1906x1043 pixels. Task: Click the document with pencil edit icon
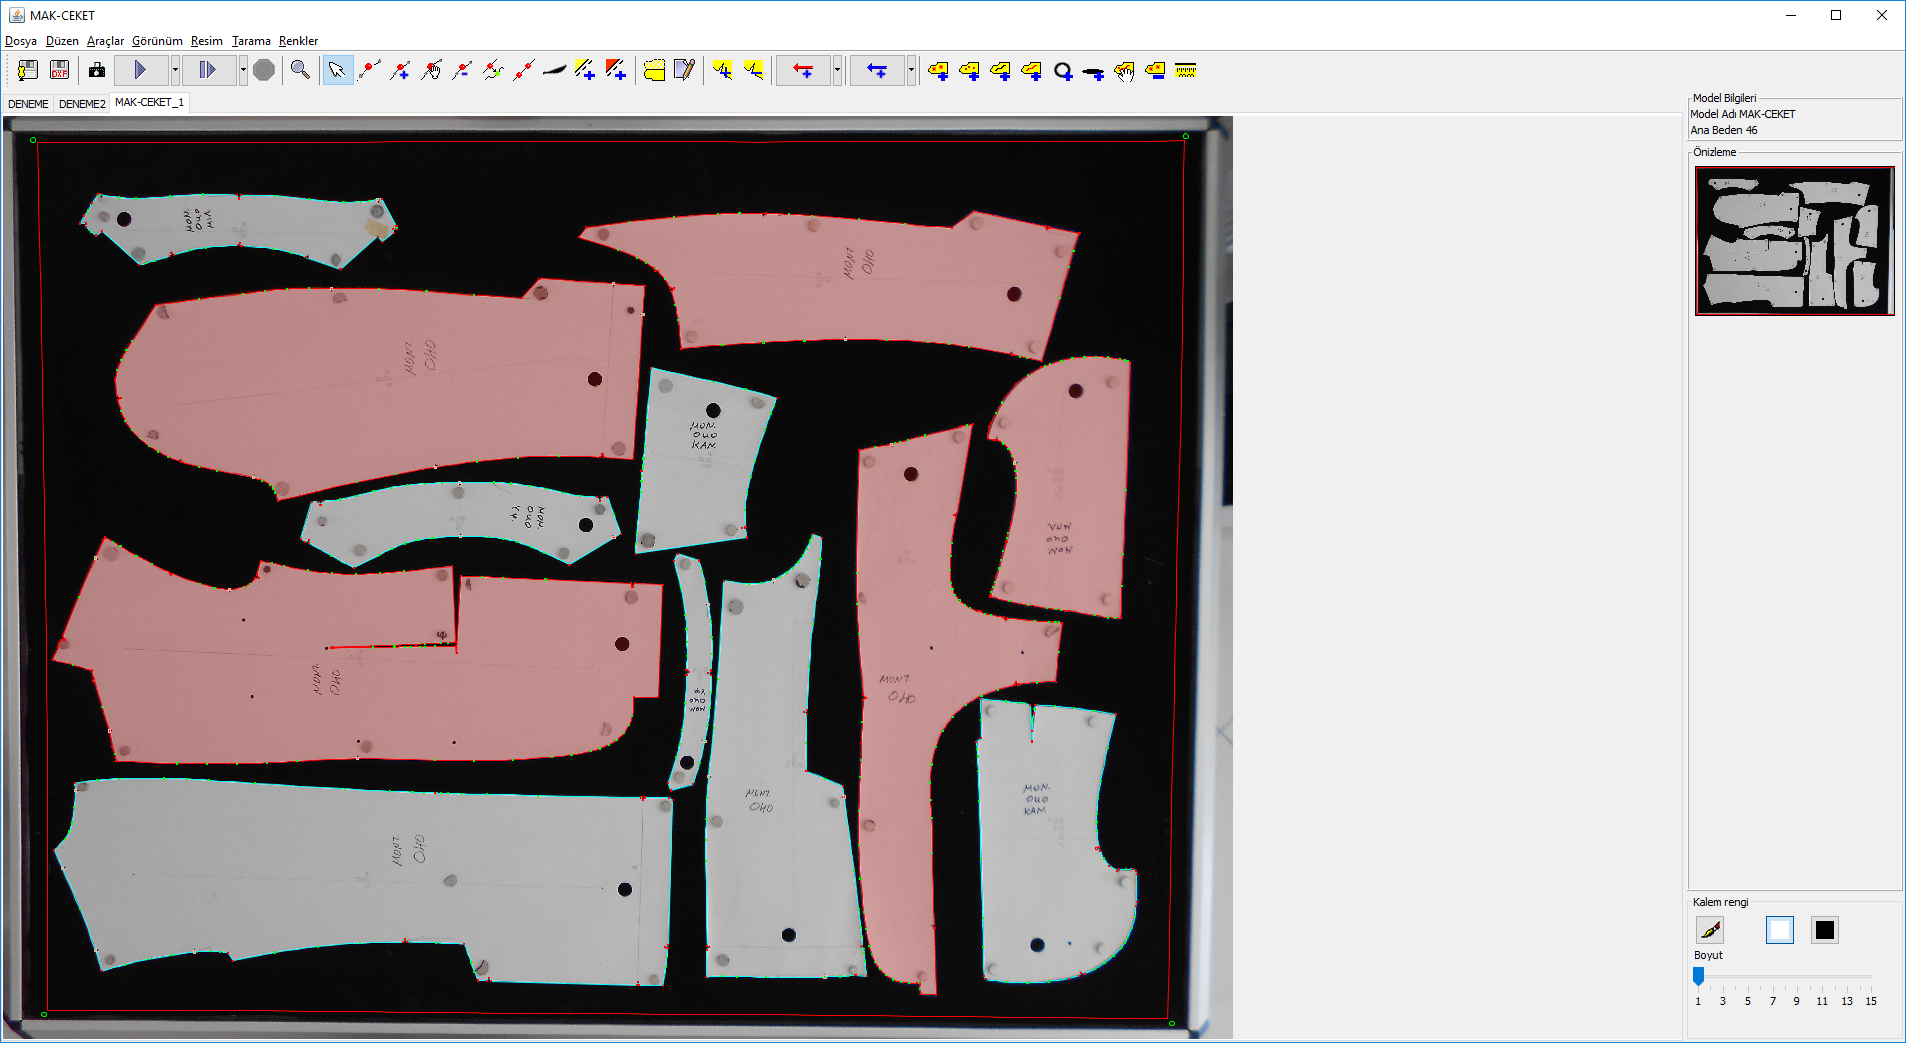coord(684,70)
